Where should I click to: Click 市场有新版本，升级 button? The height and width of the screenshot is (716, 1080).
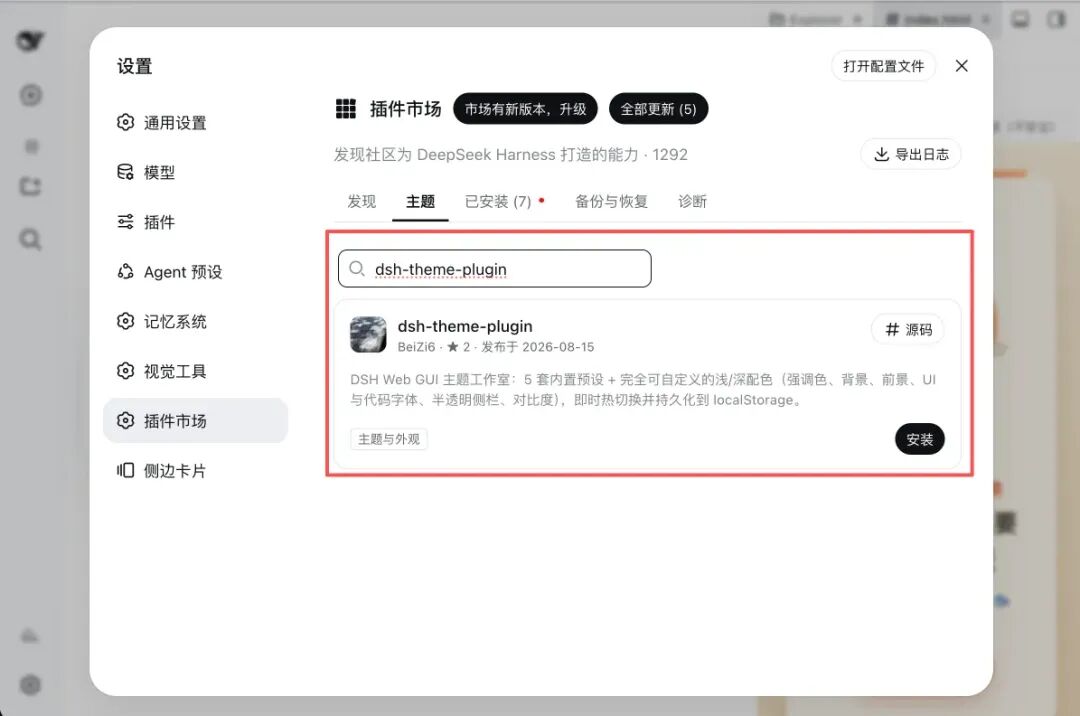coord(525,109)
